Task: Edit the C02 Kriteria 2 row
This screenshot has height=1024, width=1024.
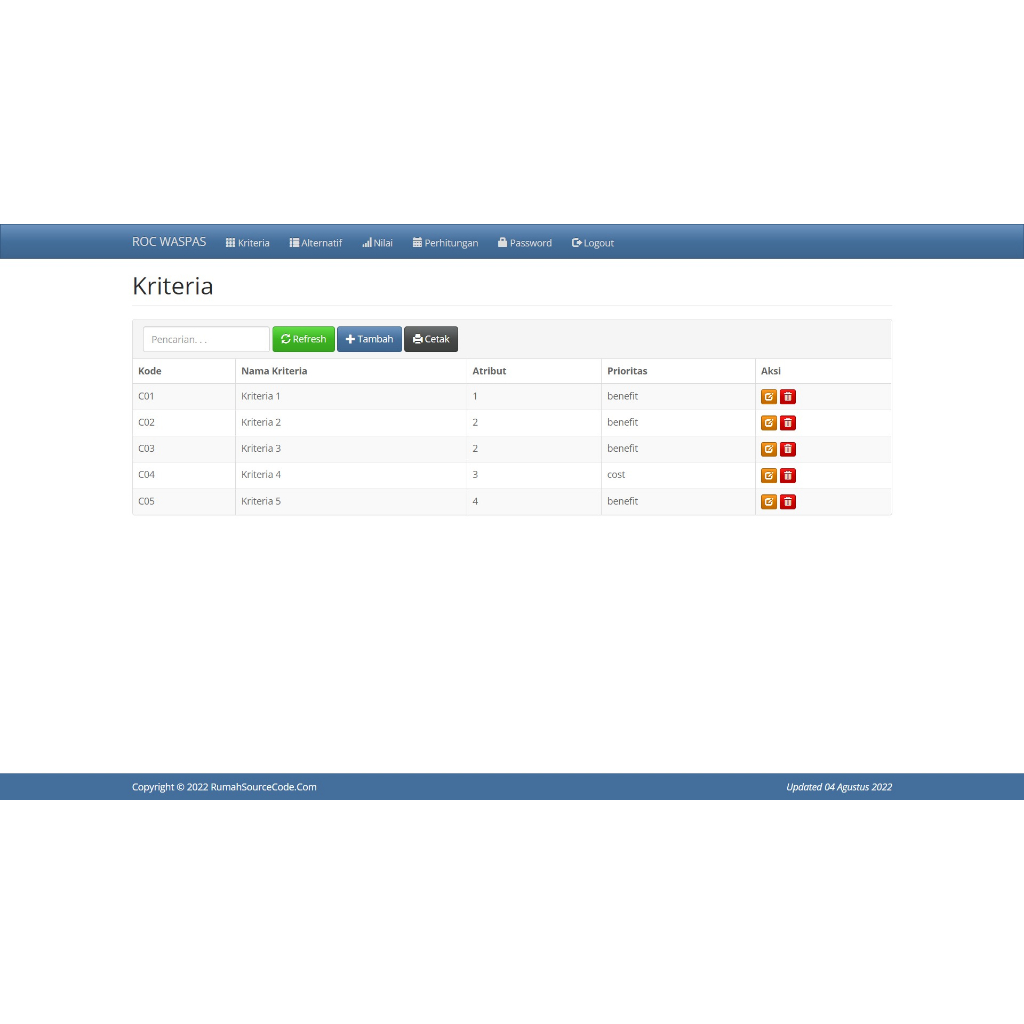Action: pos(769,423)
